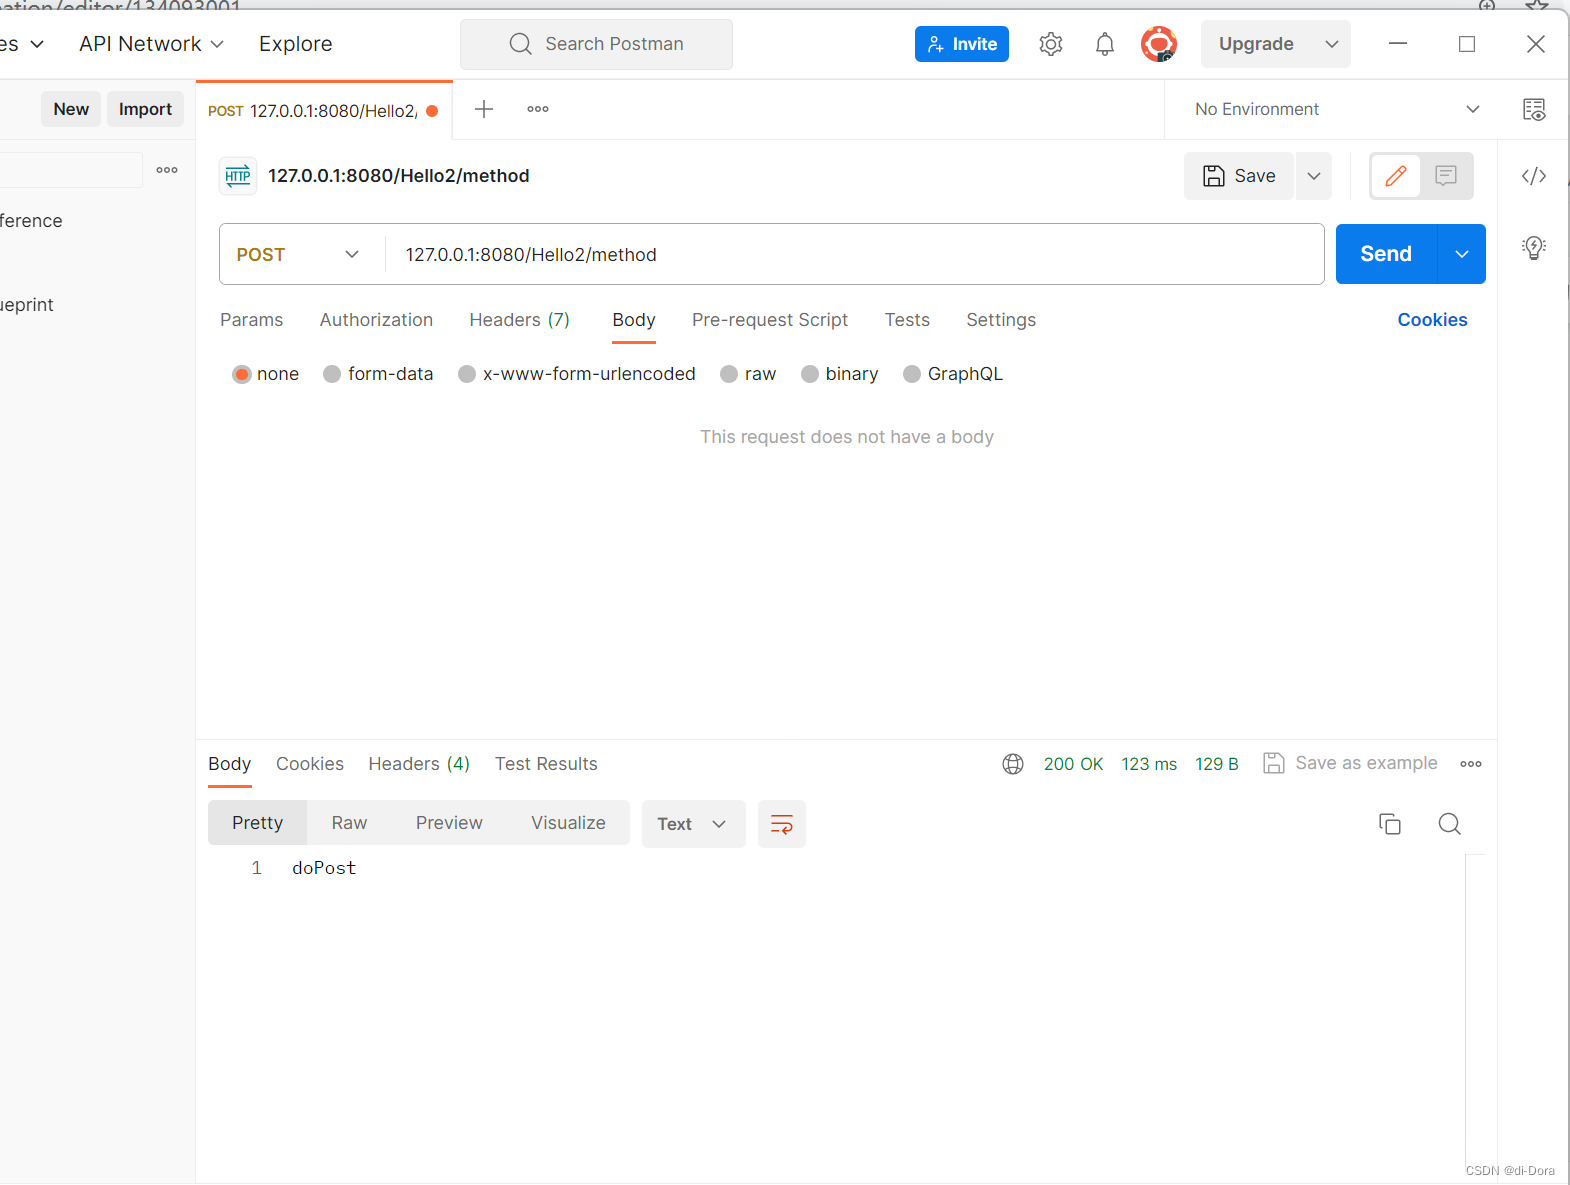Click the network globe icon in response

(x=1013, y=764)
